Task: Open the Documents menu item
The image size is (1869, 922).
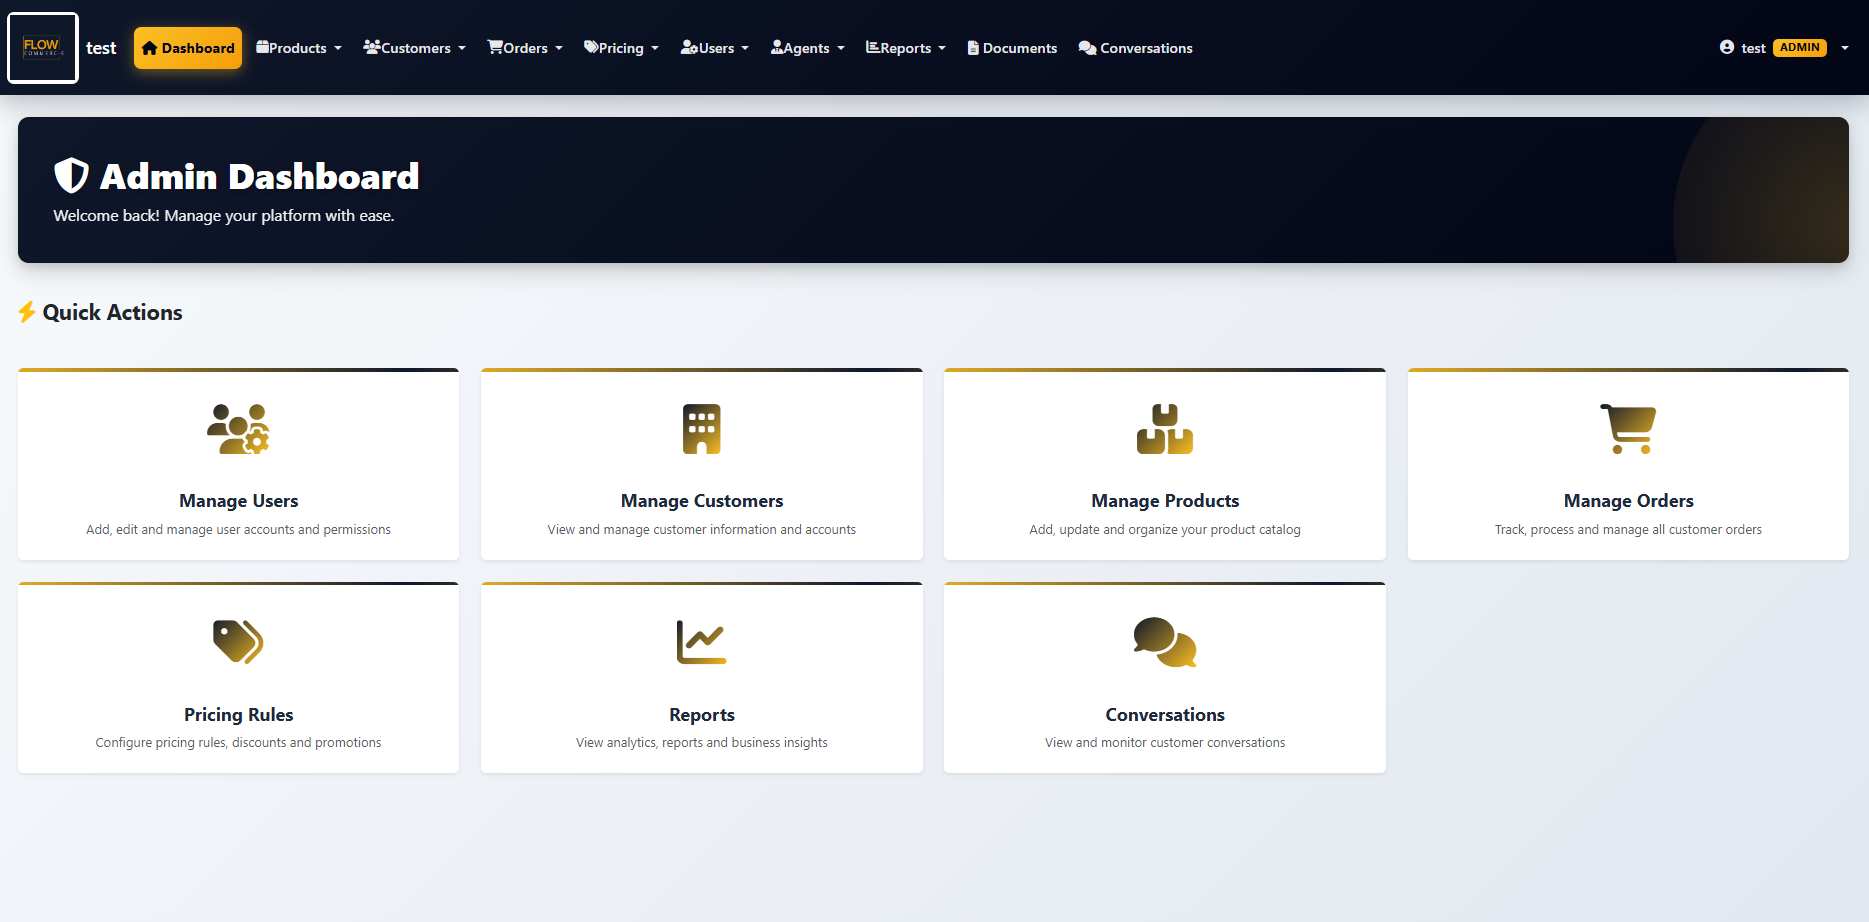Action: pos(1011,47)
